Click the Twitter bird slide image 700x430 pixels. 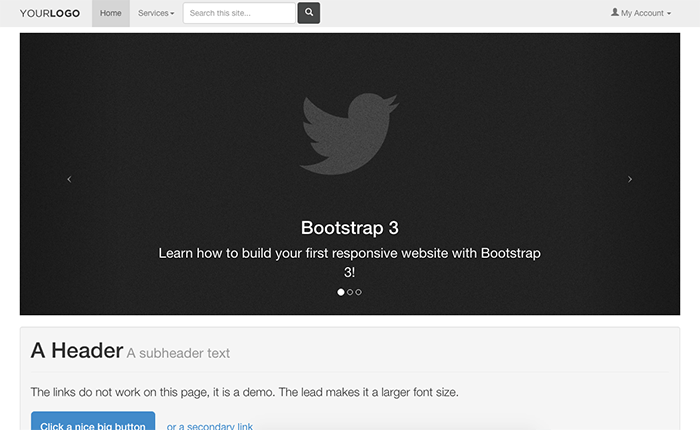[x=349, y=134]
